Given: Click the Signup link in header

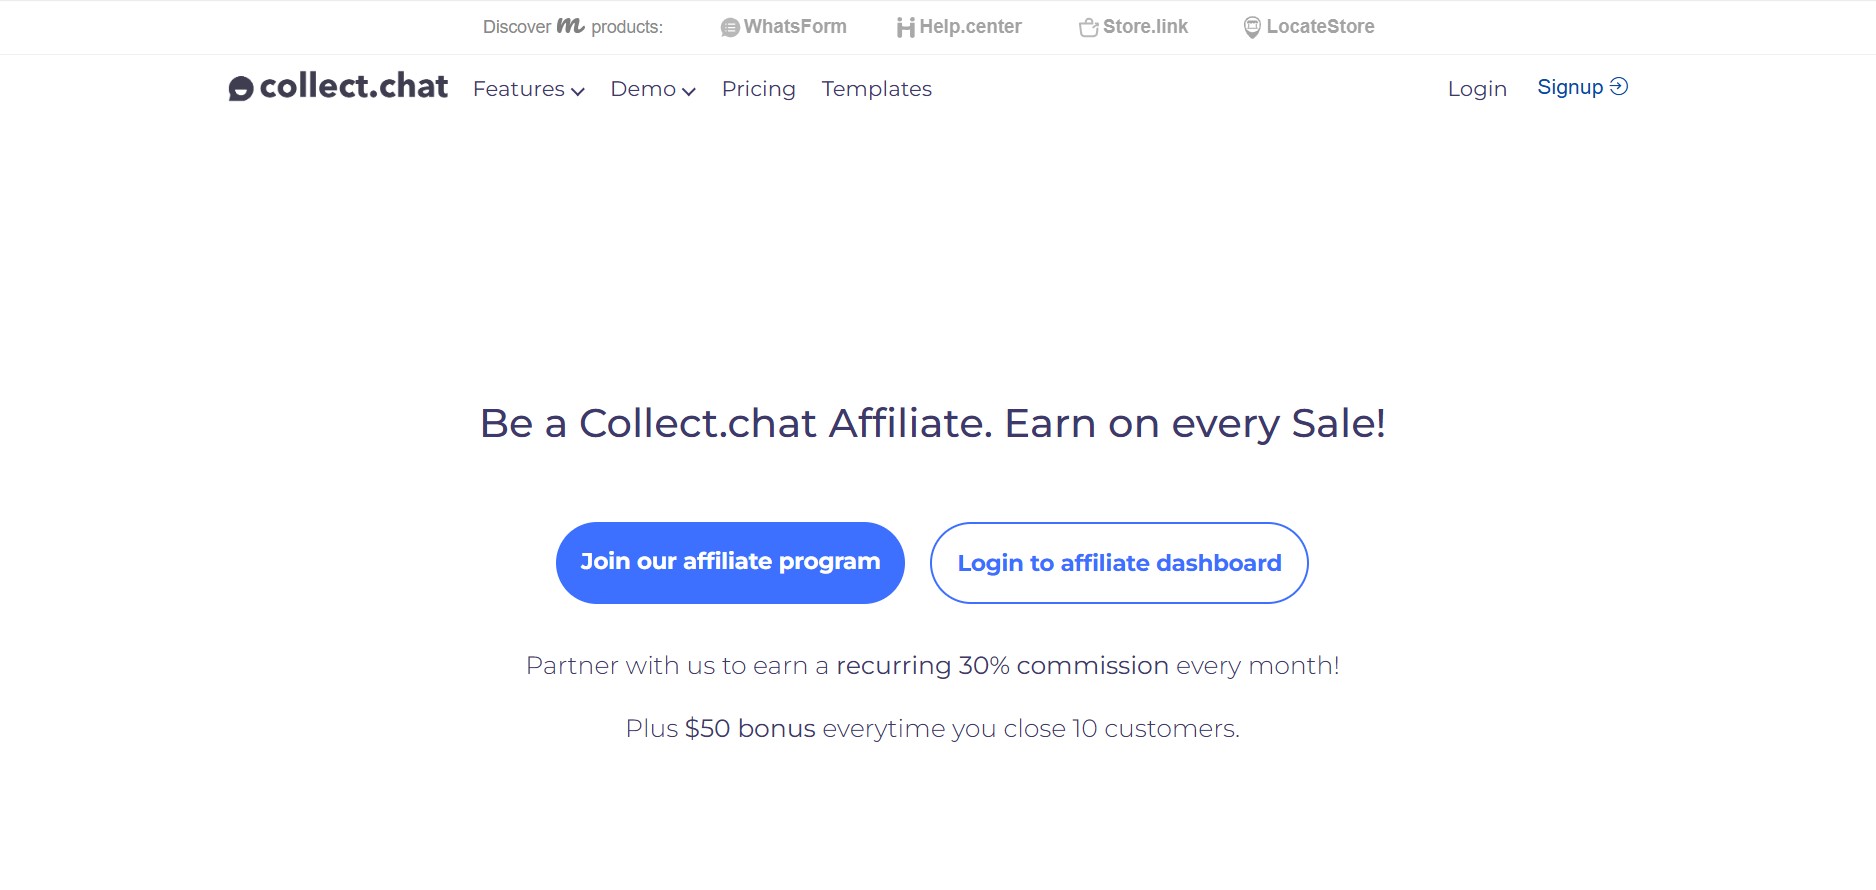Looking at the screenshot, I should pos(1570,86).
